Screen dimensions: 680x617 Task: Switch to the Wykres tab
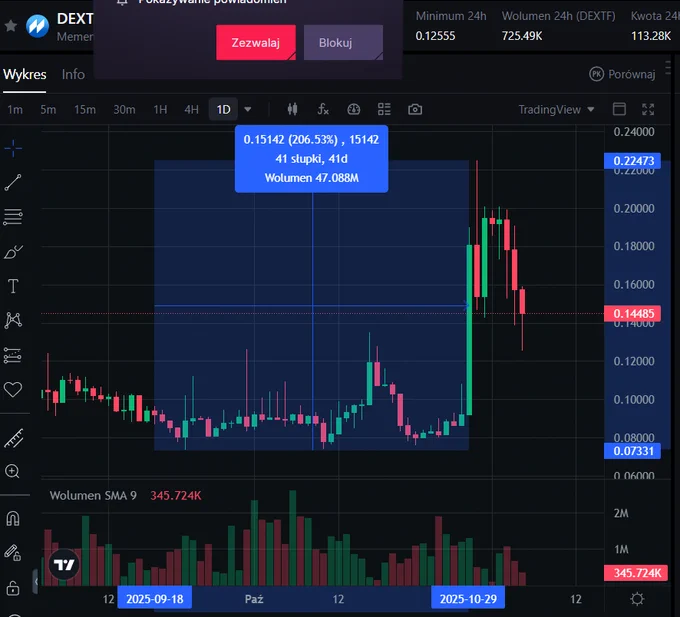24,74
